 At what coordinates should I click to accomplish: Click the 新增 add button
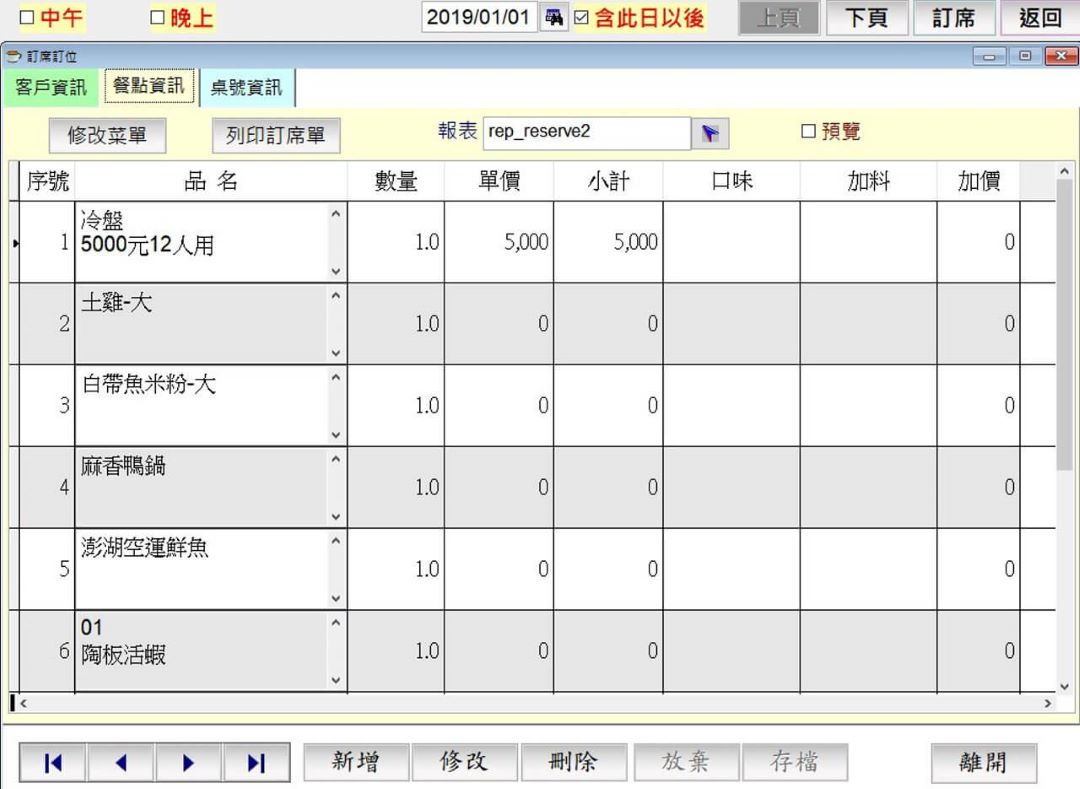(356, 761)
